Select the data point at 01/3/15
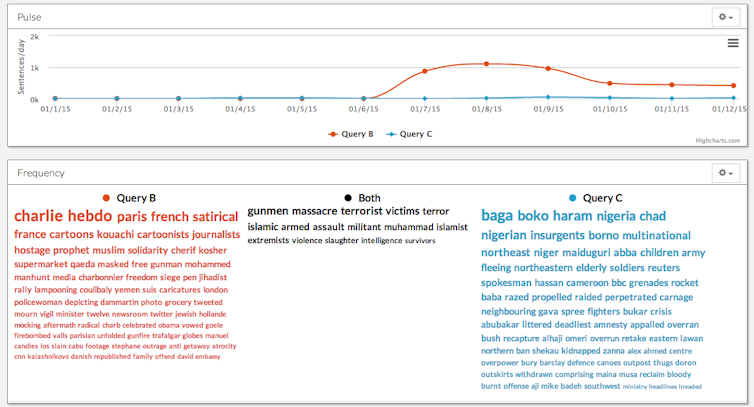The height and width of the screenshot is (407, 754). click(178, 99)
